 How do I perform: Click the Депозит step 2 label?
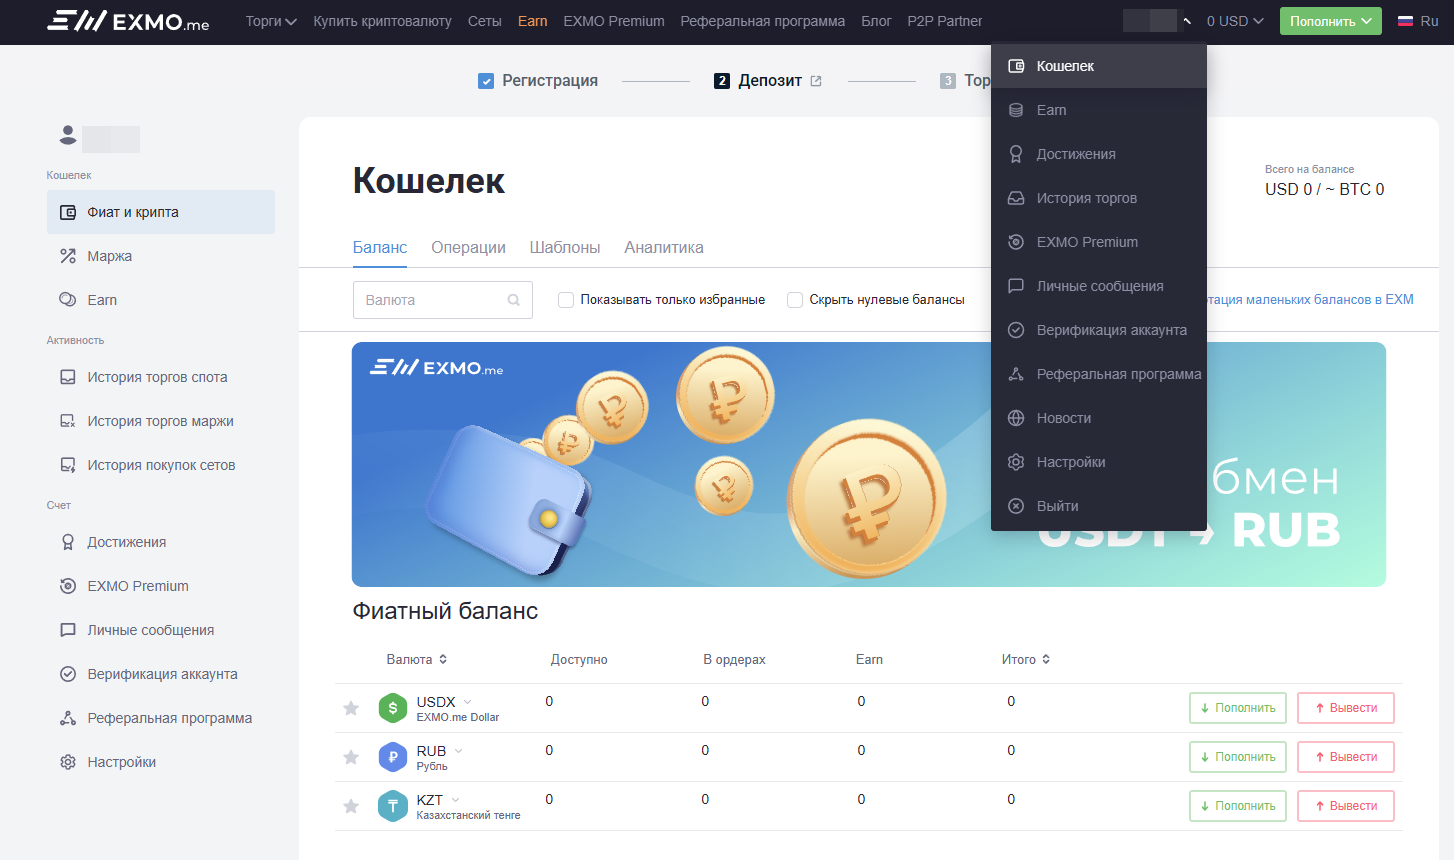coord(770,81)
